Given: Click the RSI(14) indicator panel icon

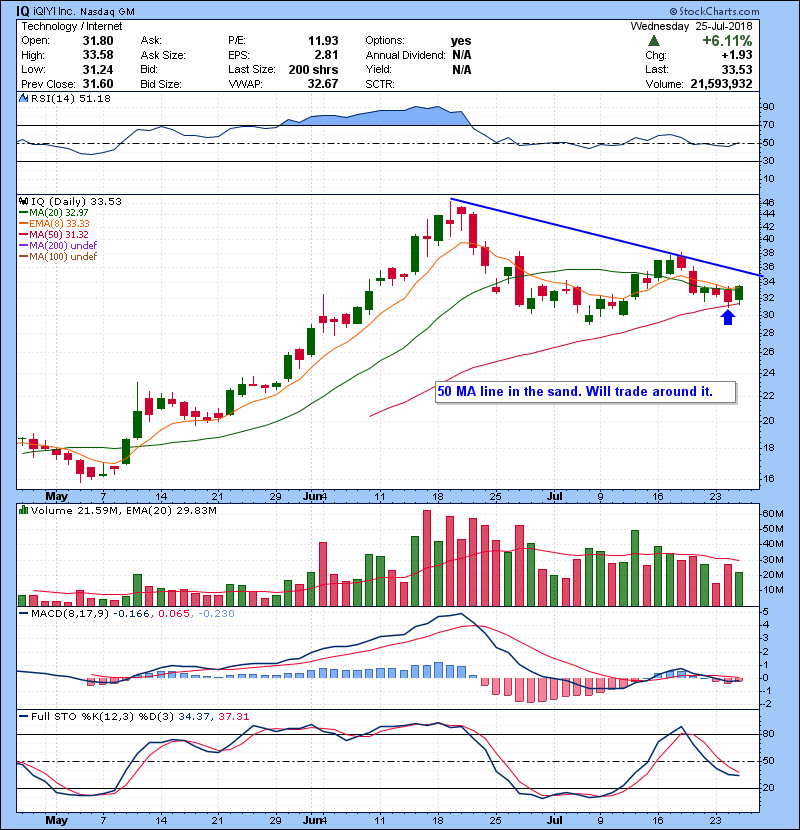Looking at the screenshot, I should (x=23, y=98).
